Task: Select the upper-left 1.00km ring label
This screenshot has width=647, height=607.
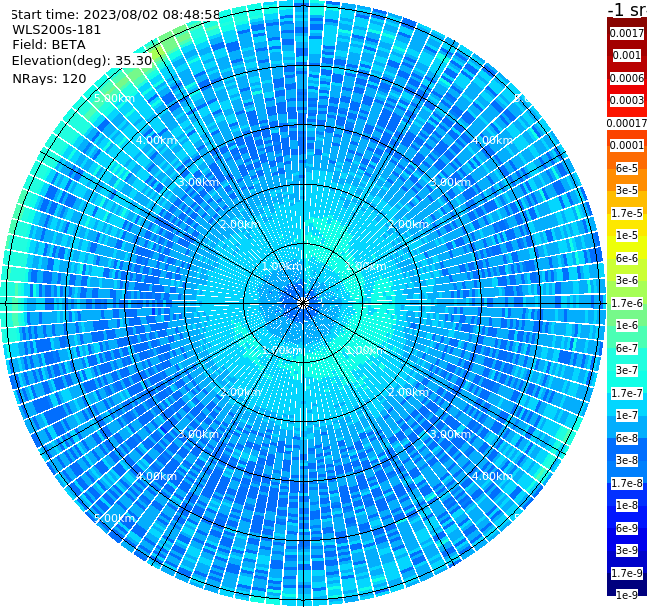Action: click(283, 266)
